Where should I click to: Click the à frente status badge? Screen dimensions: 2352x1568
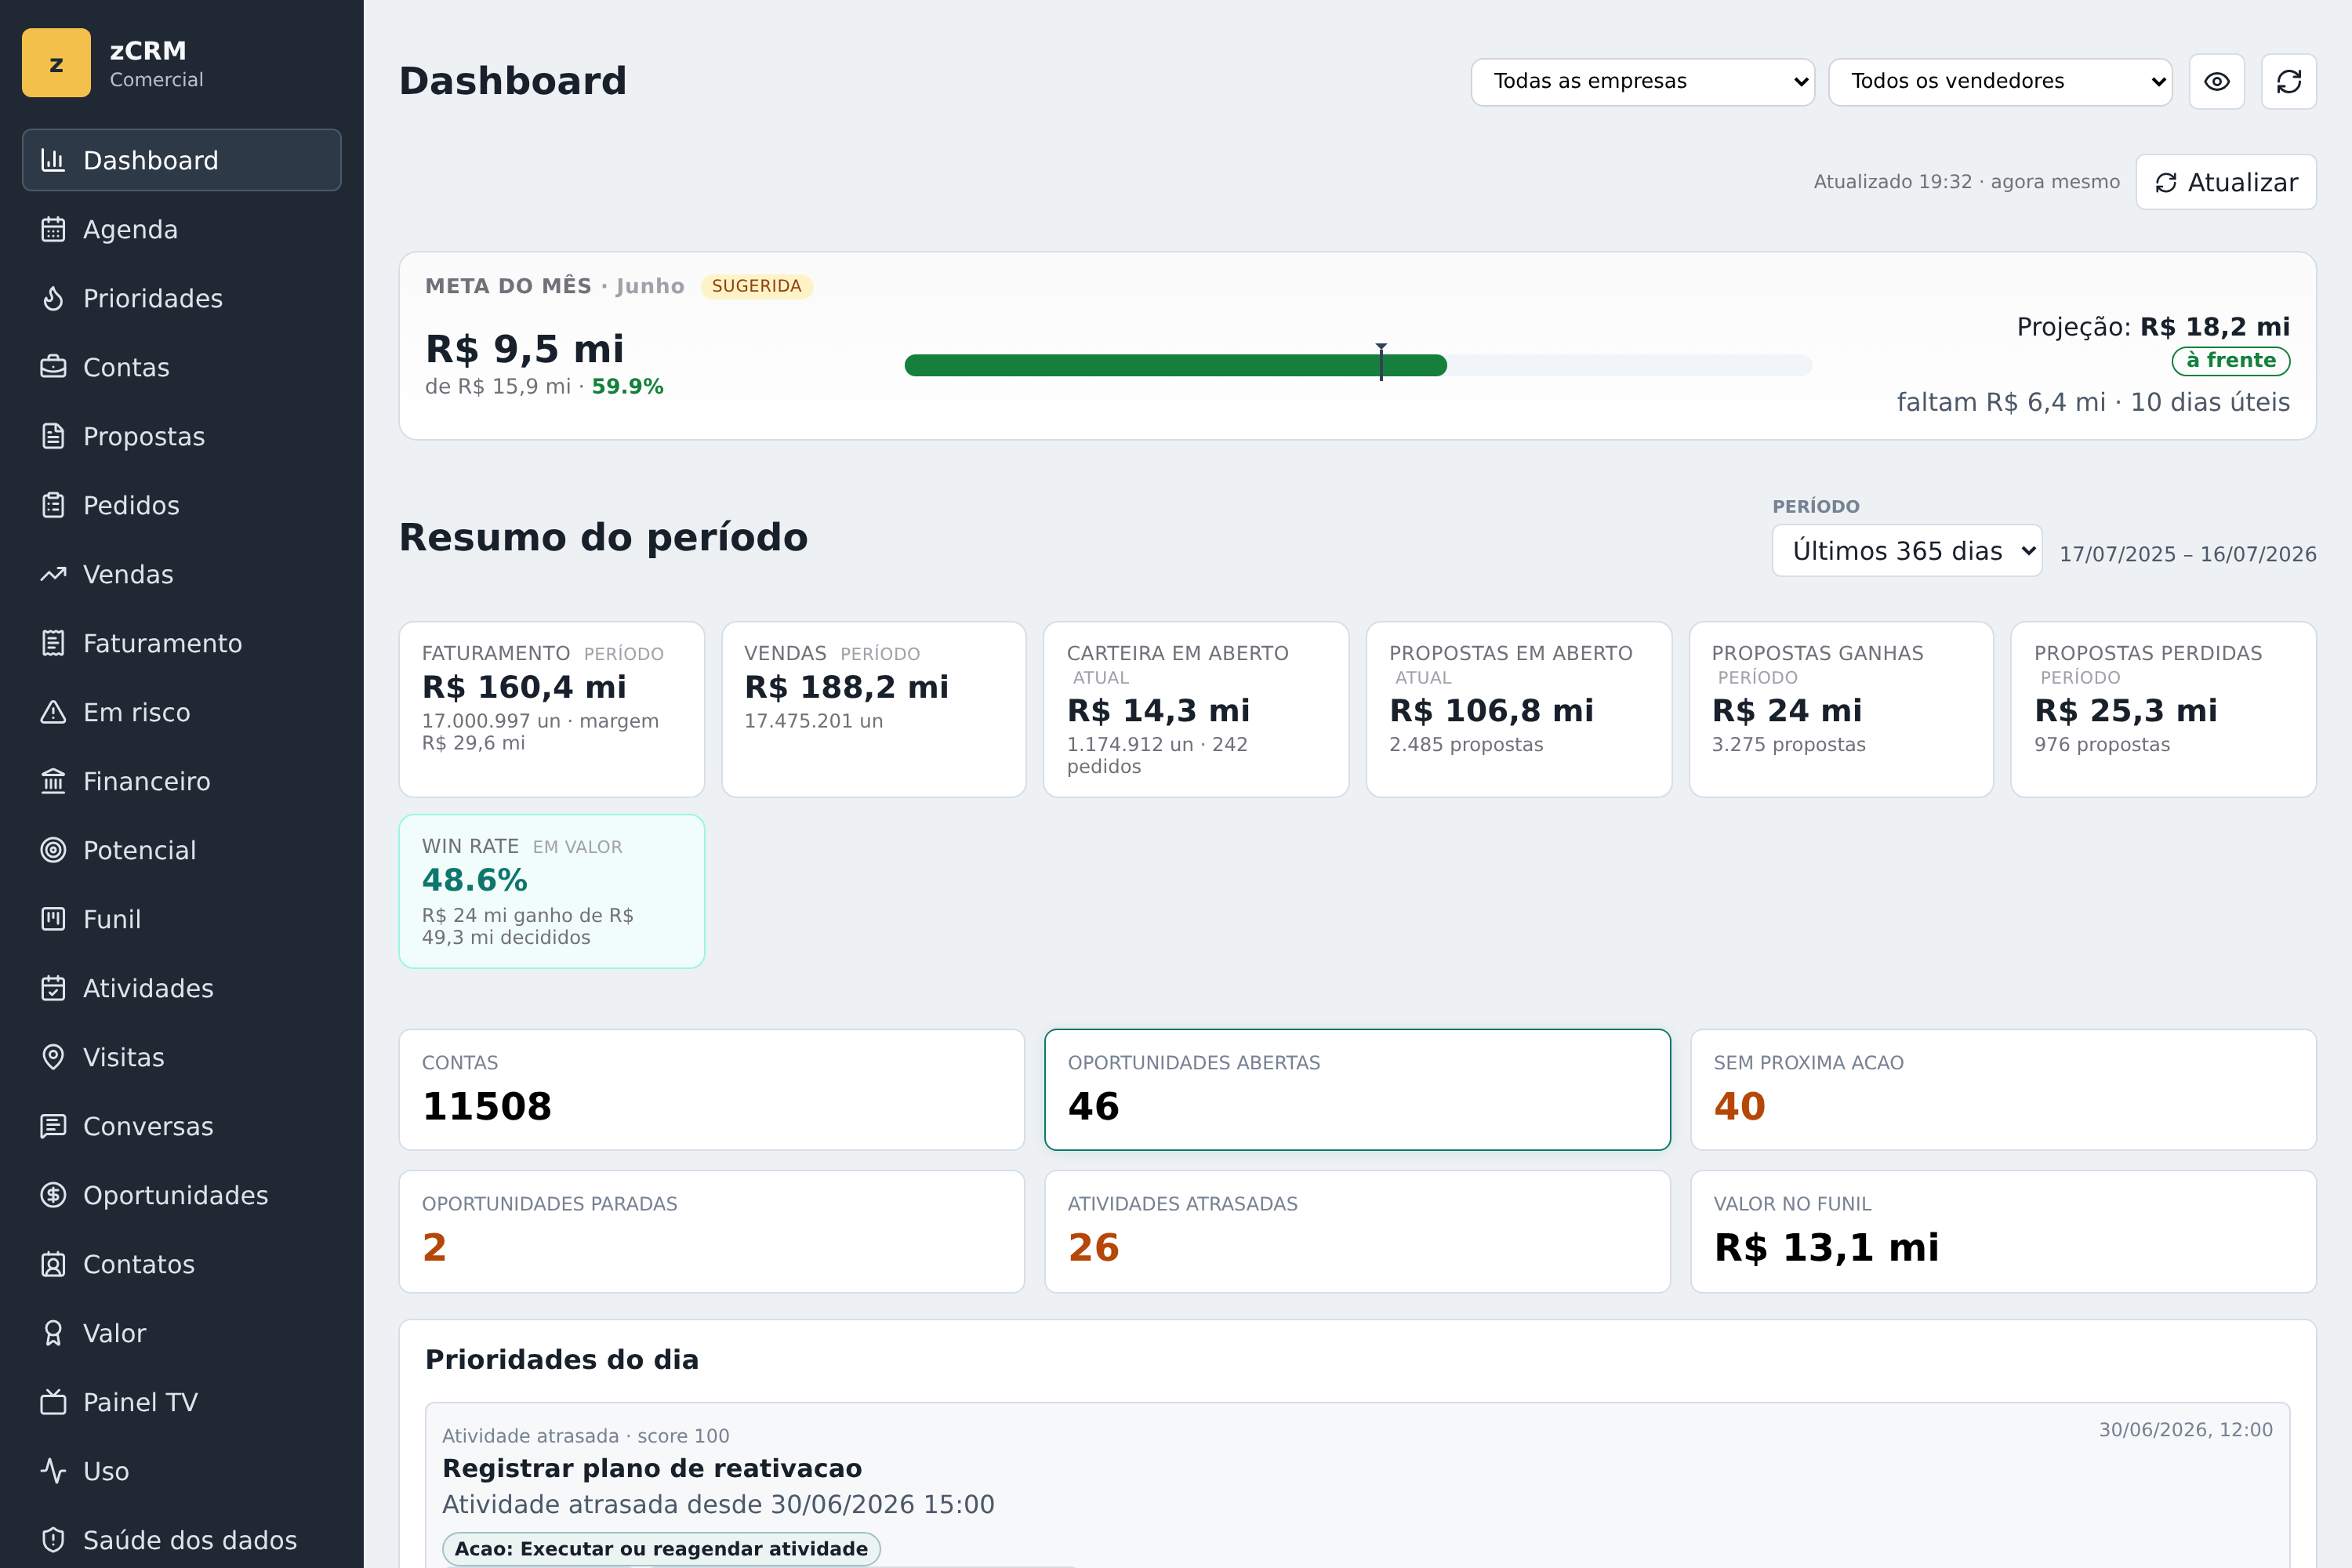coord(2230,360)
